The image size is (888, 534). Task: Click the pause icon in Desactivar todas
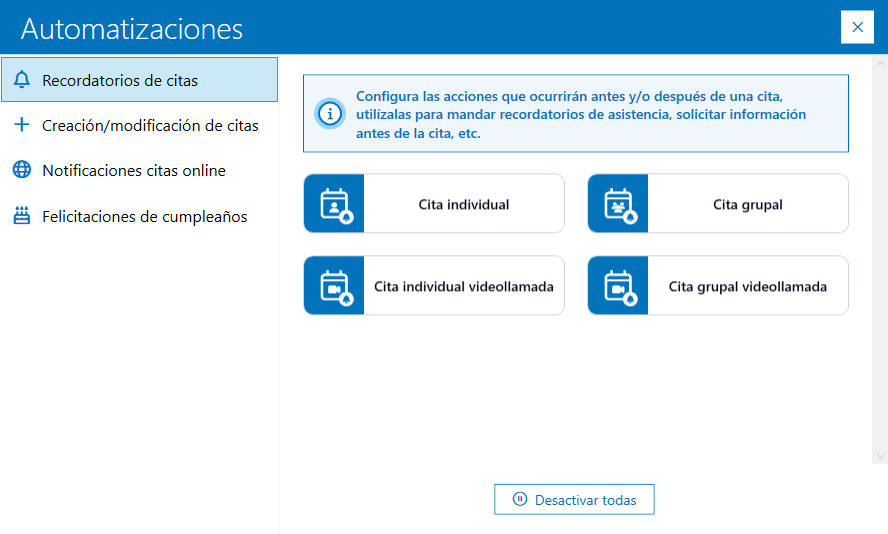pos(519,499)
